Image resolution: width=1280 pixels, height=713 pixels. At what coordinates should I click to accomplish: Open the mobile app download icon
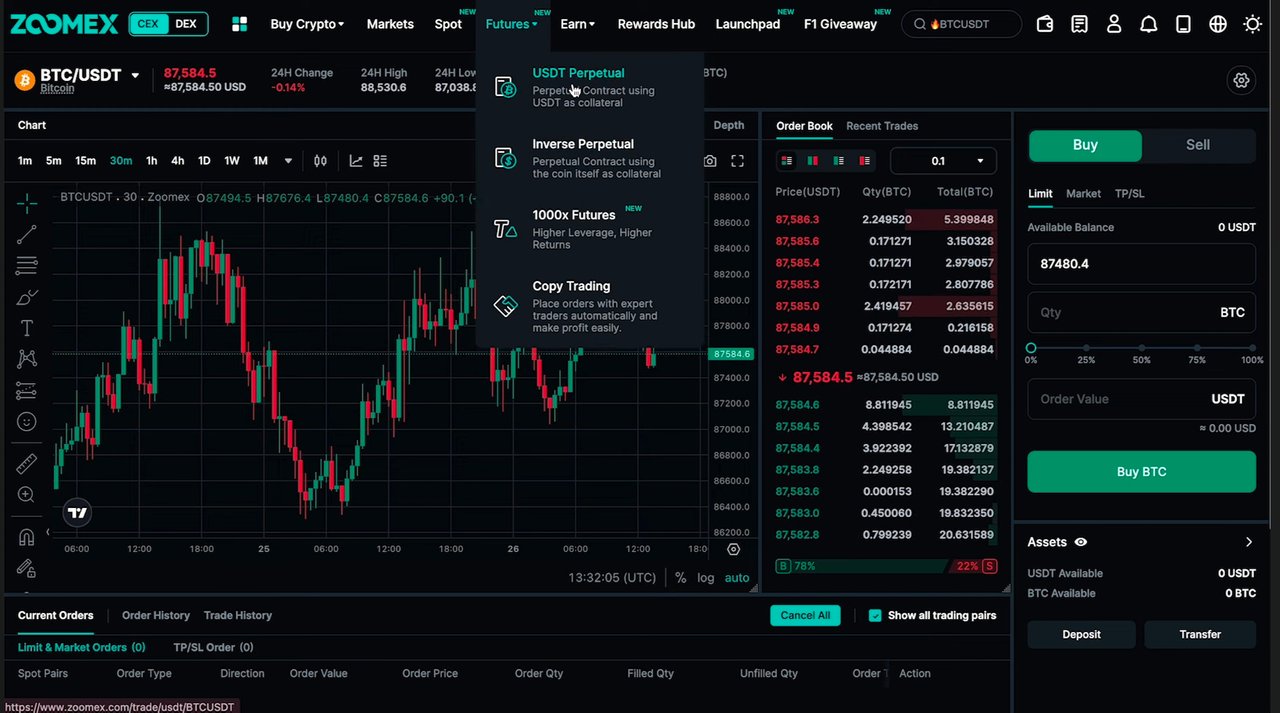click(x=1183, y=24)
